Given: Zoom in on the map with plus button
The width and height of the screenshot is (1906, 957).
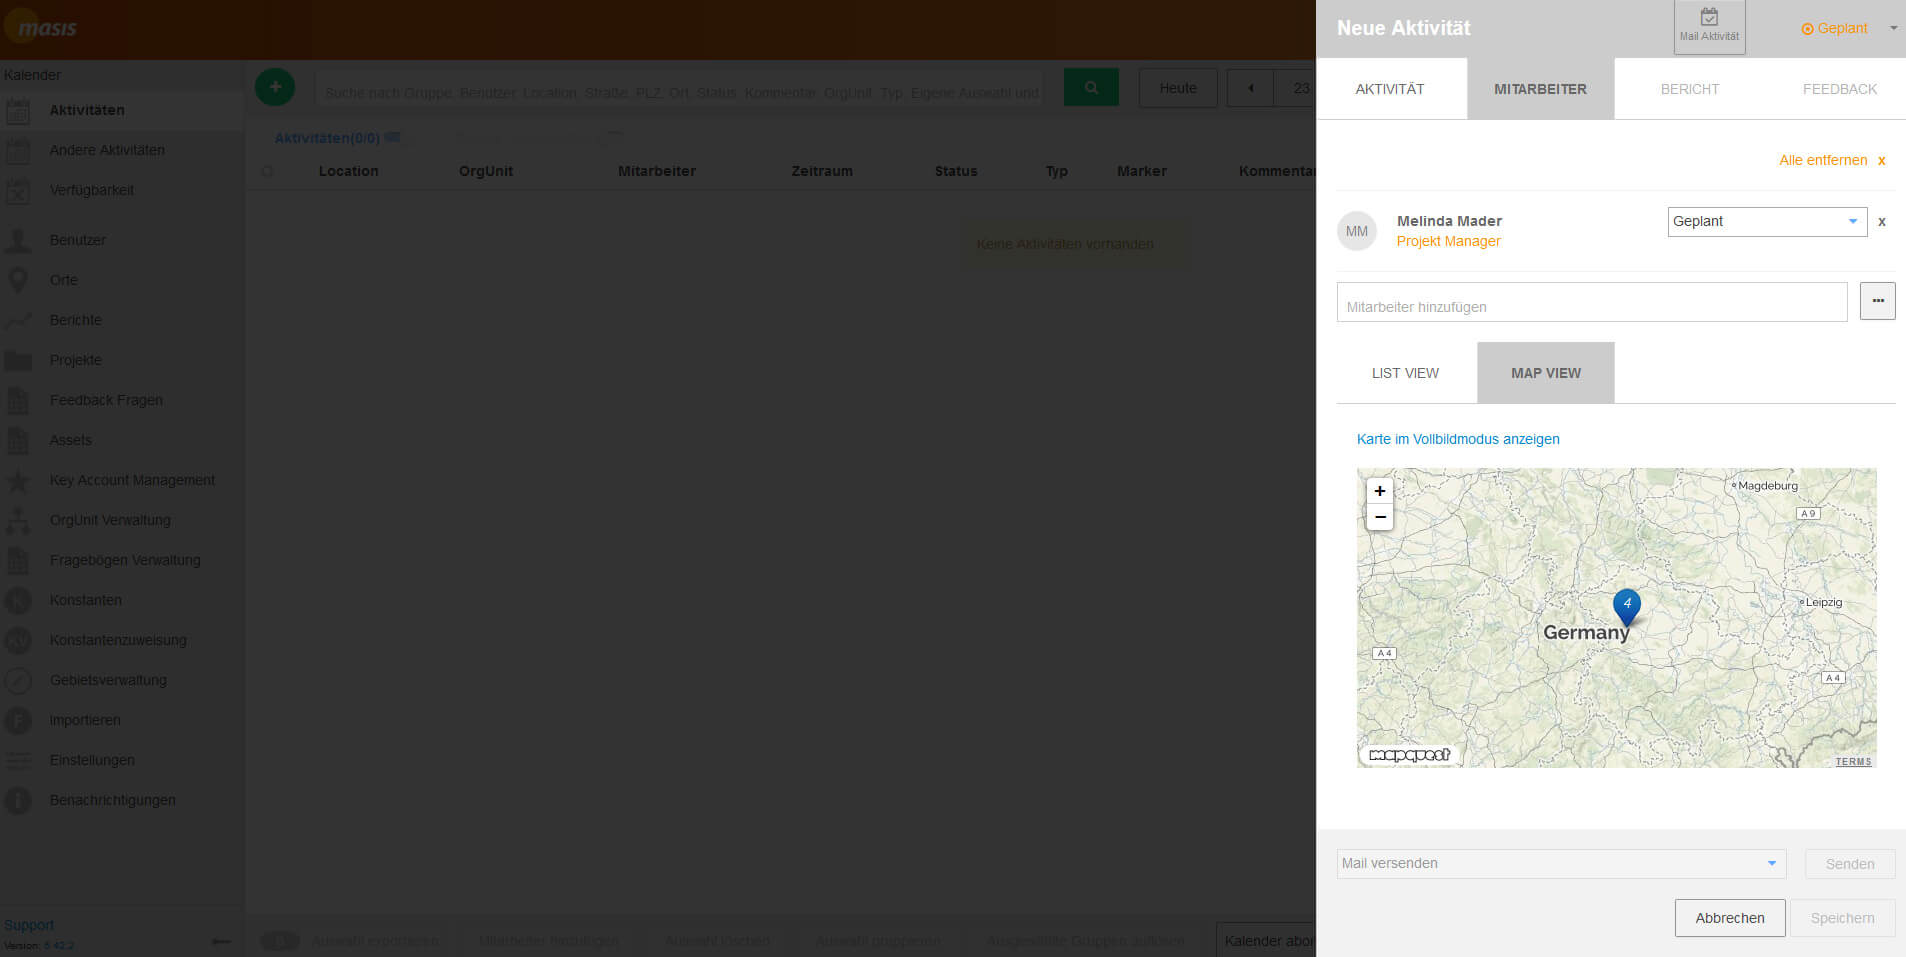Looking at the screenshot, I should (x=1380, y=491).
